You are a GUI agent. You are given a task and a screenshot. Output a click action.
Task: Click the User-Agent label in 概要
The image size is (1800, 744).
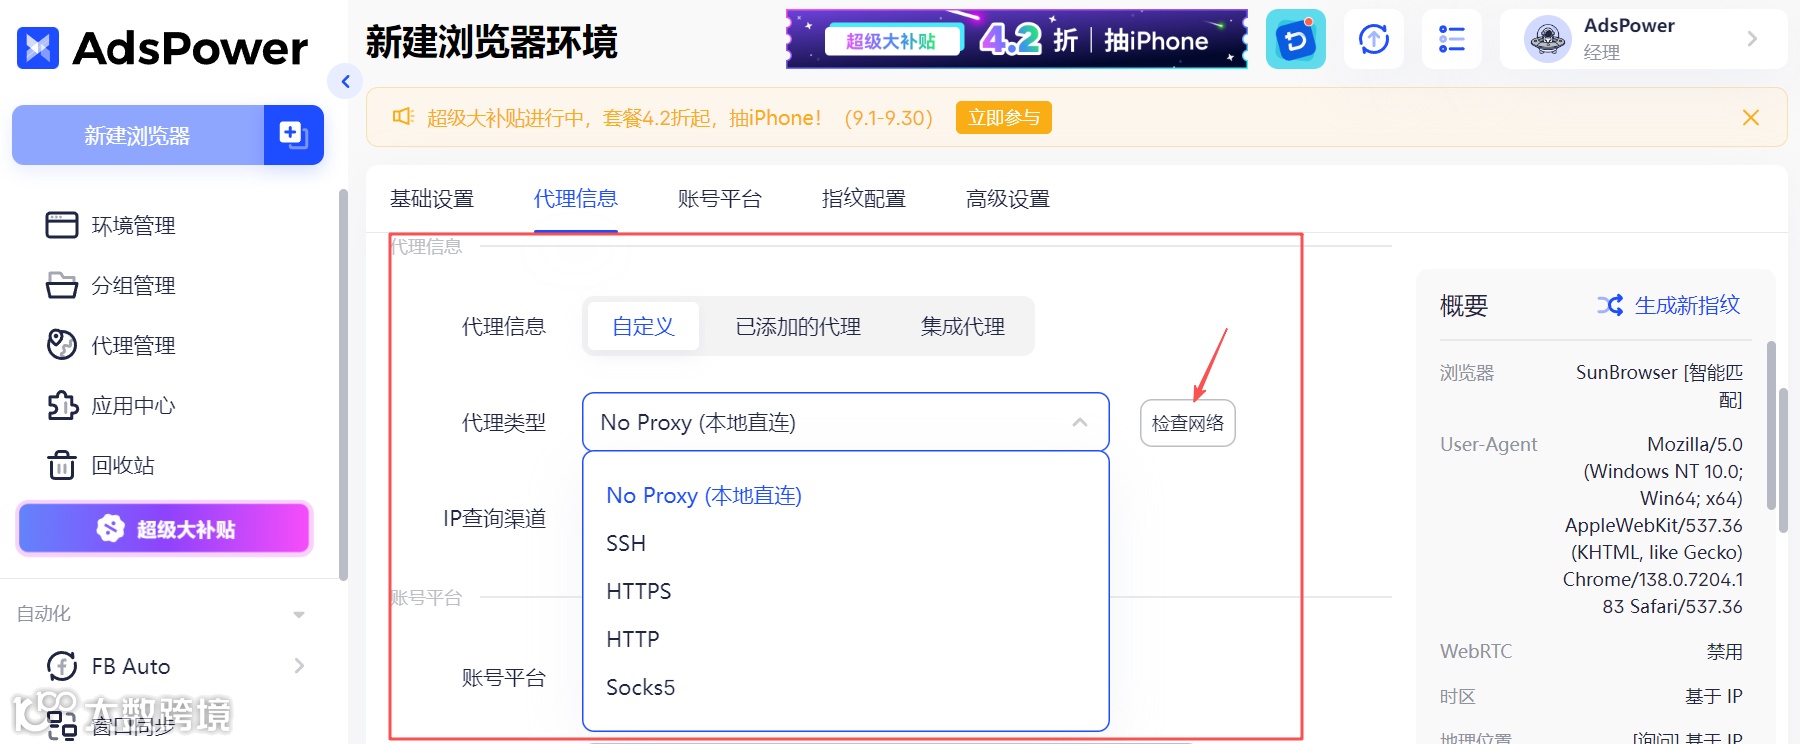[x=1488, y=444]
